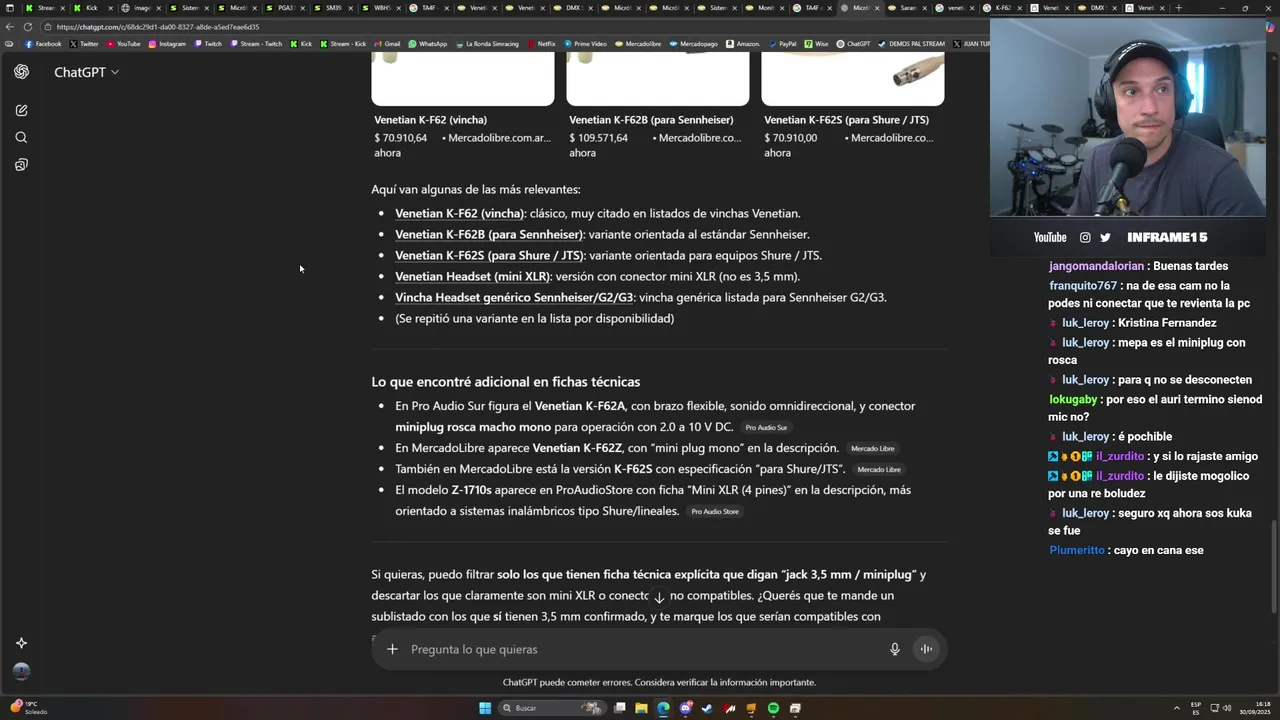Open product card Venetian K-F62S priced $70.910,00
1280x720 pixels.
(x=852, y=105)
